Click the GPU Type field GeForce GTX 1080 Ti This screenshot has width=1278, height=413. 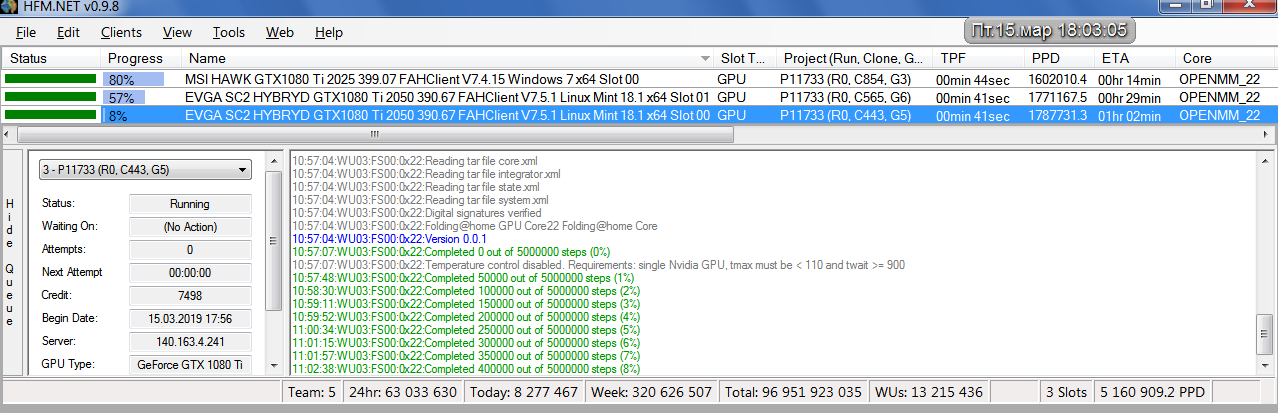[x=190, y=365]
